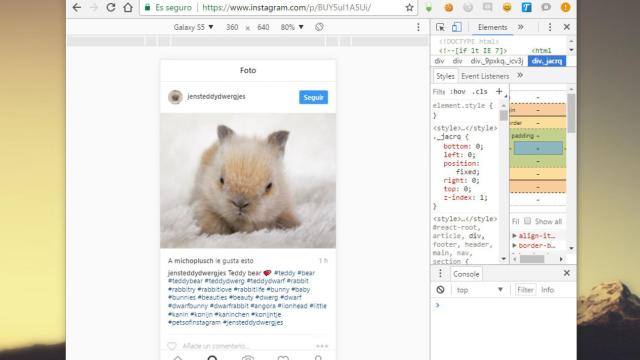Open DevTools three-dot customize menu
This screenshot has width=640, height=360.
point(550,27)
